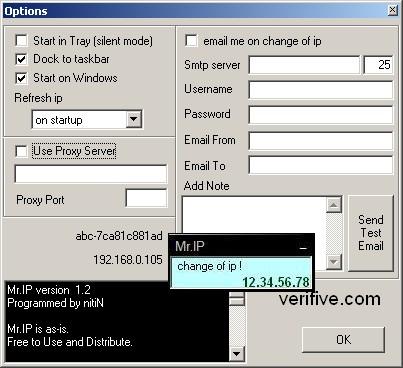Click Send Test Email button
The width and height of the screenshot is (403, 368).
(371, 233)
